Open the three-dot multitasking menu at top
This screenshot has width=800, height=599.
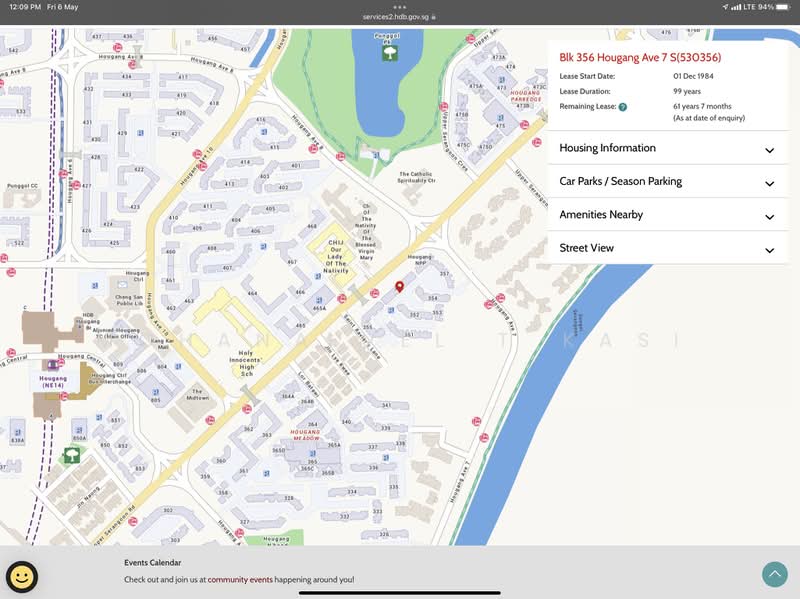(x=399, y=7)
